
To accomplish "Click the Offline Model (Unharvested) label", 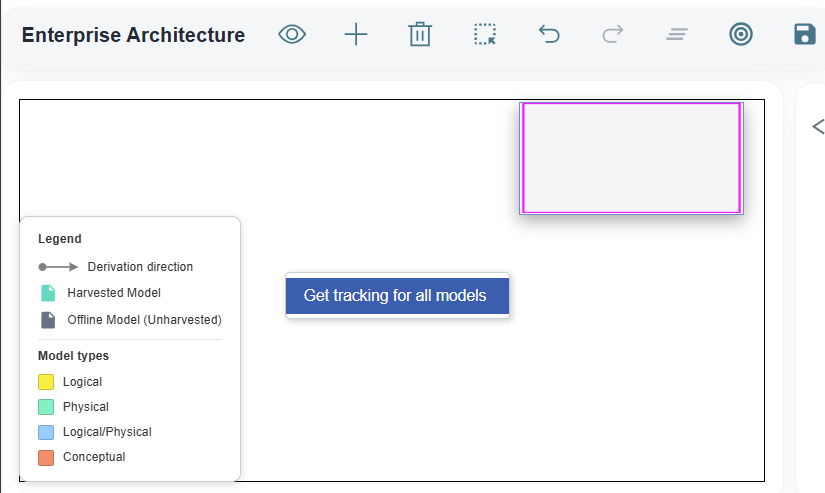I will tap(144, 320).
